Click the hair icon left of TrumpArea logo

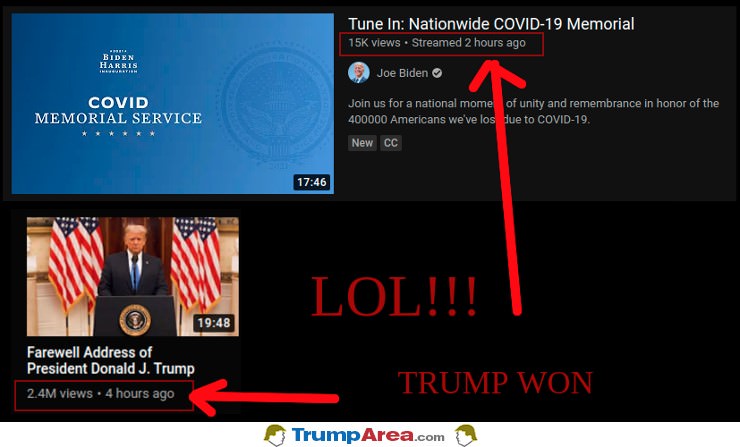click(x=275, y=435)
